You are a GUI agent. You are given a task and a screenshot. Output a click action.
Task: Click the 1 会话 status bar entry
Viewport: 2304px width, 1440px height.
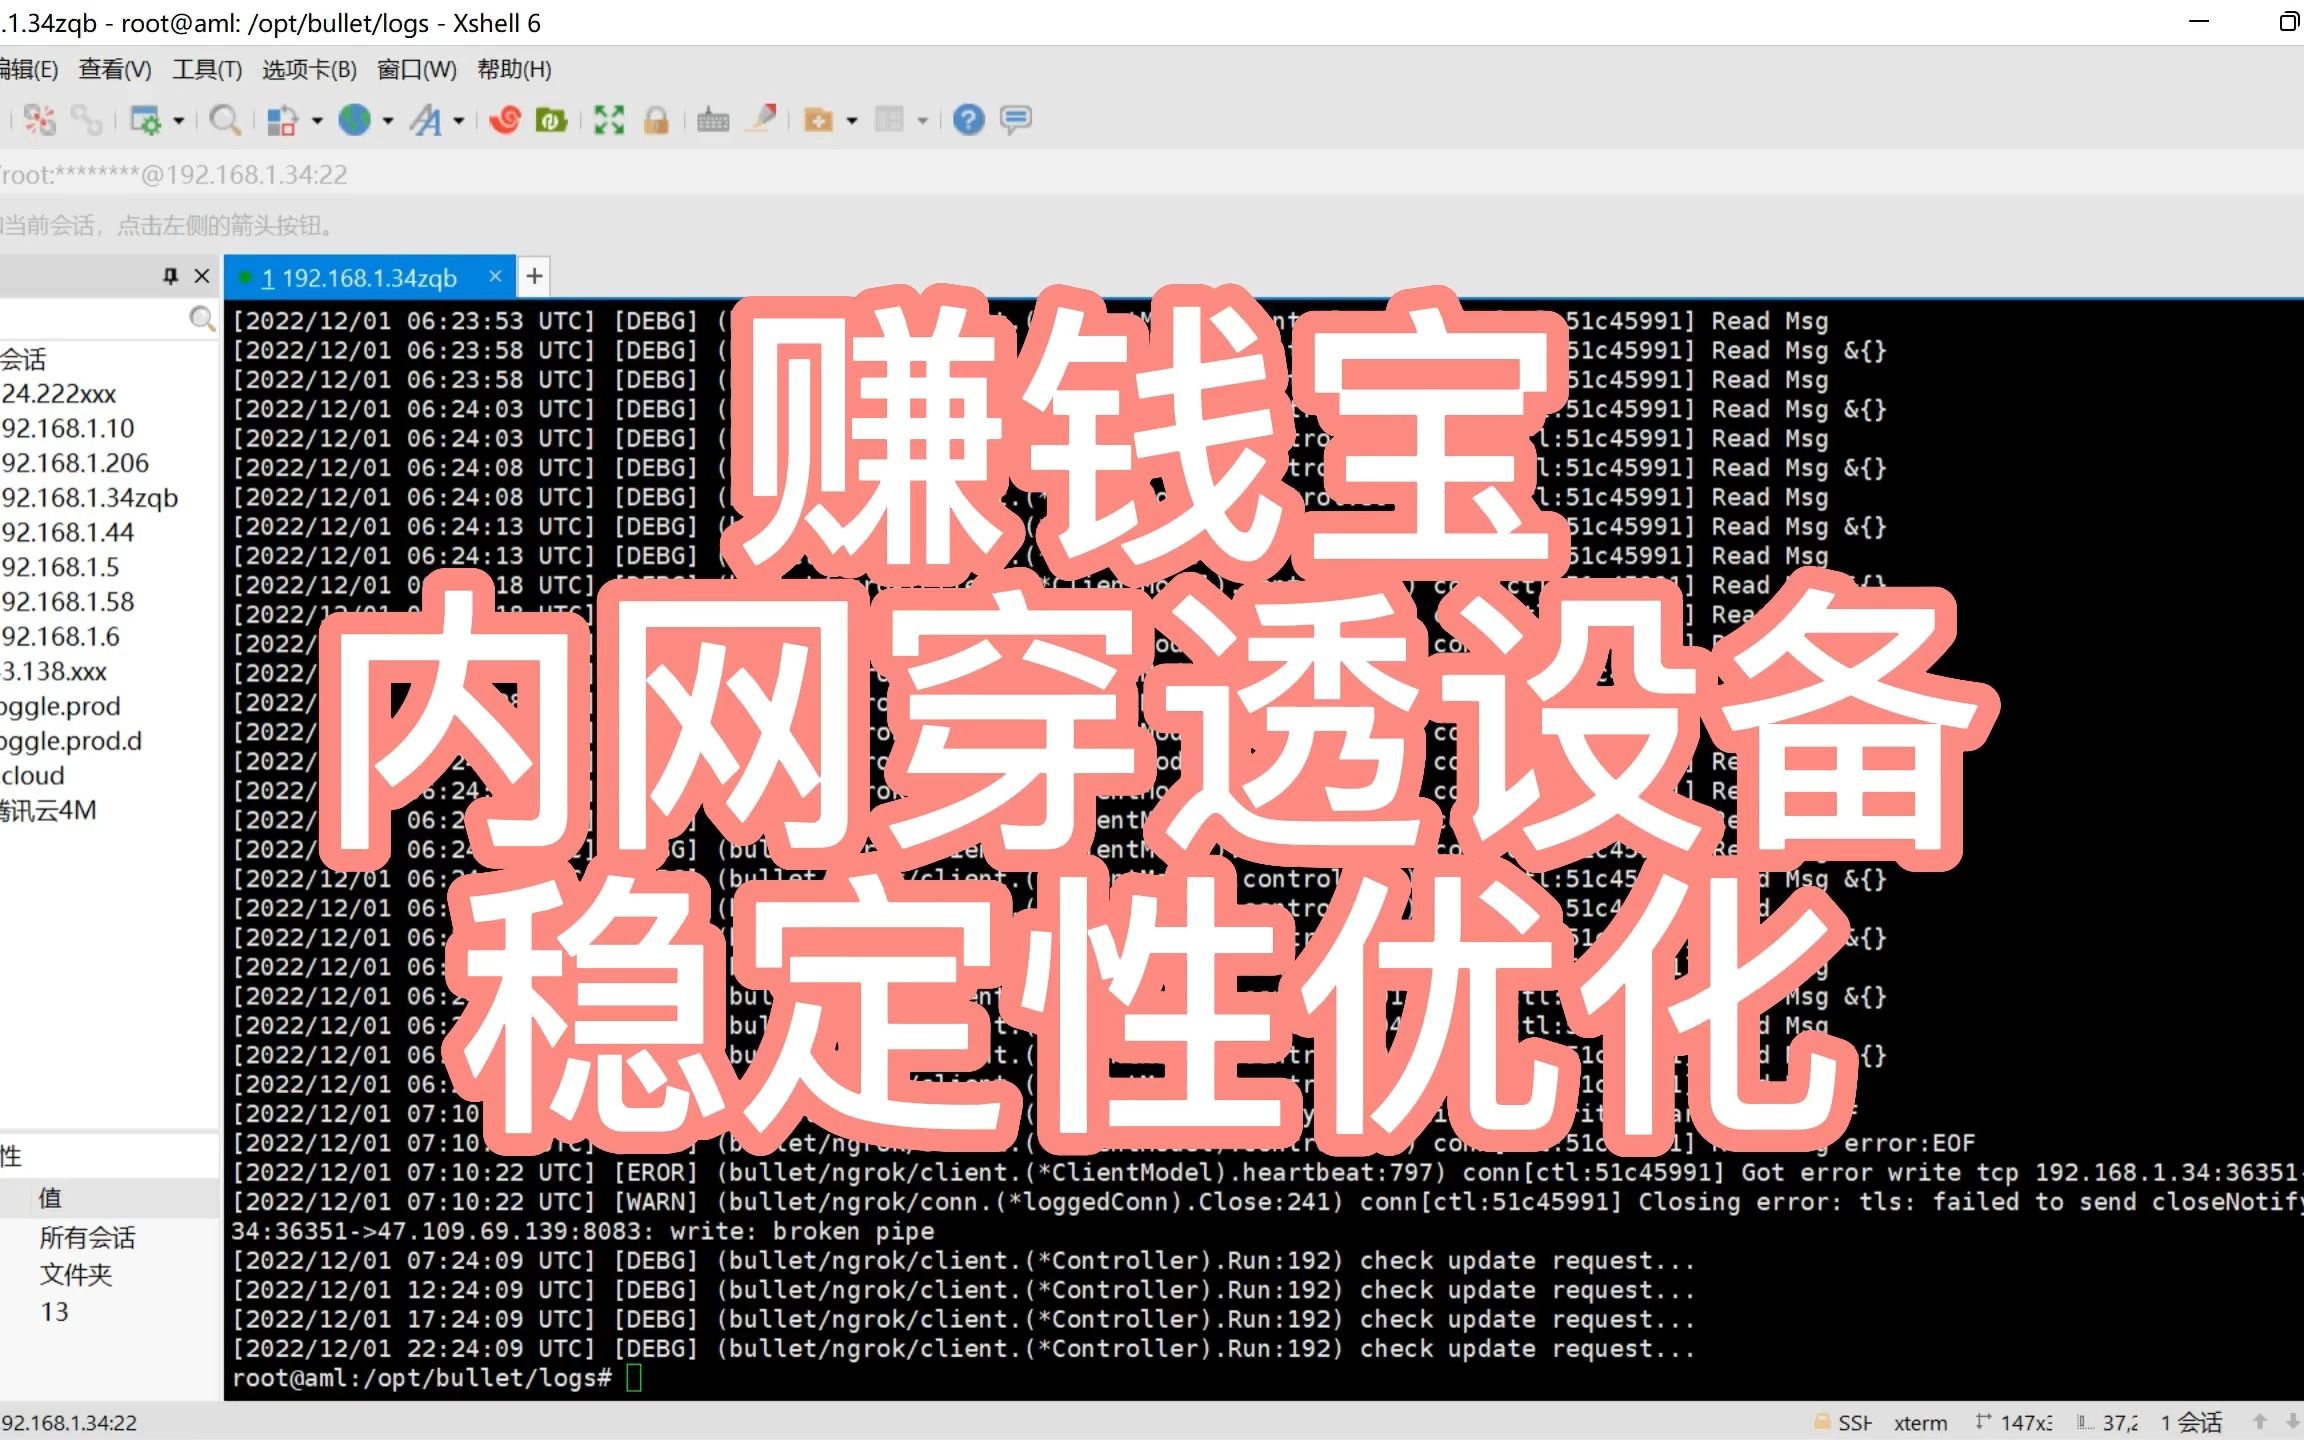coord(2191,1422)
